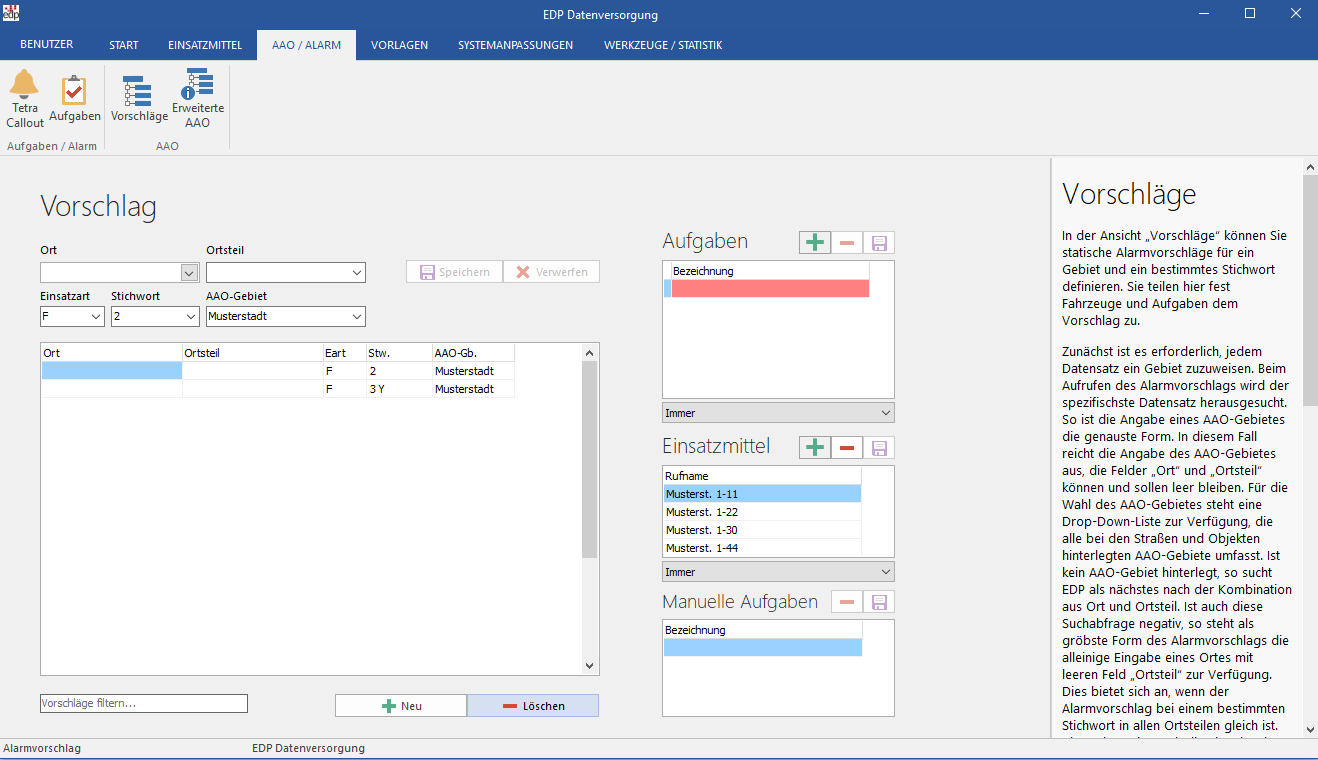Viewport: 1318px width, 760px height.
Task: Sort by the Ortsteil column header
Action: [x=253, y=353]
